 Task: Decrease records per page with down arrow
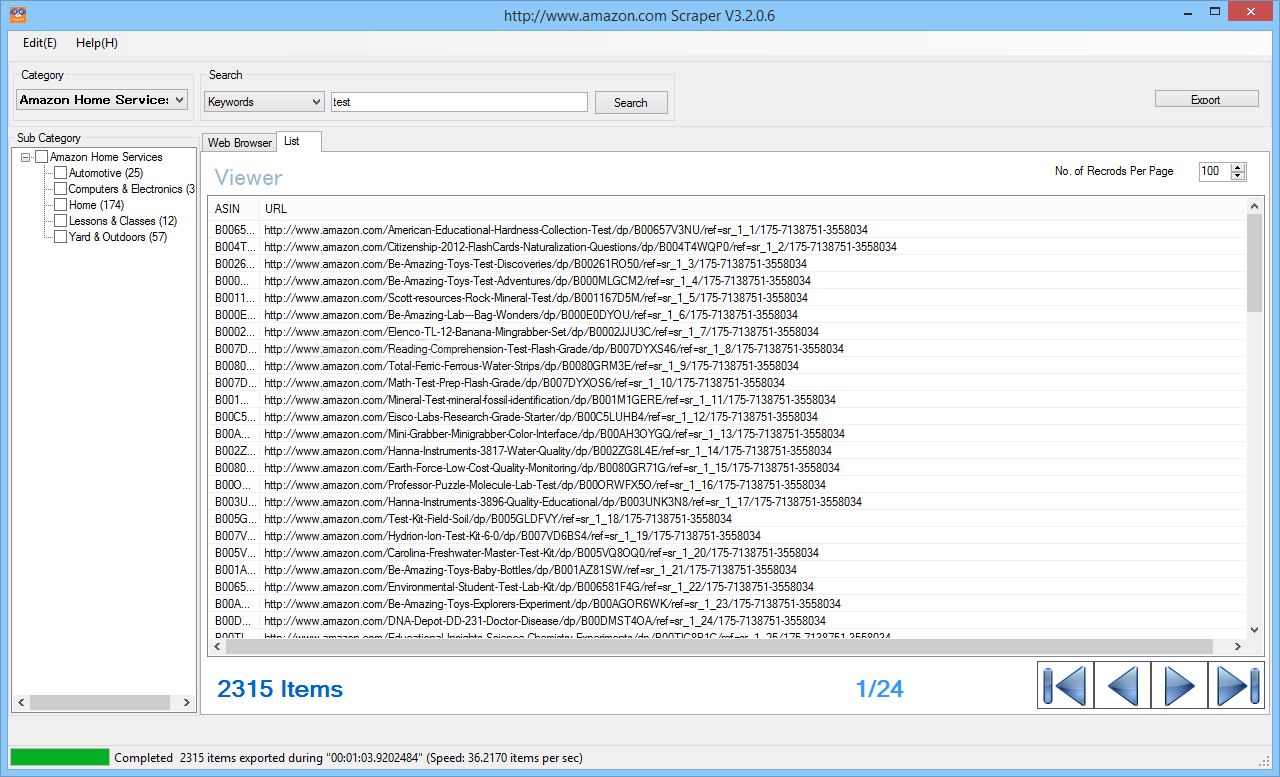pyautogui.click(x=1239, y=176)
